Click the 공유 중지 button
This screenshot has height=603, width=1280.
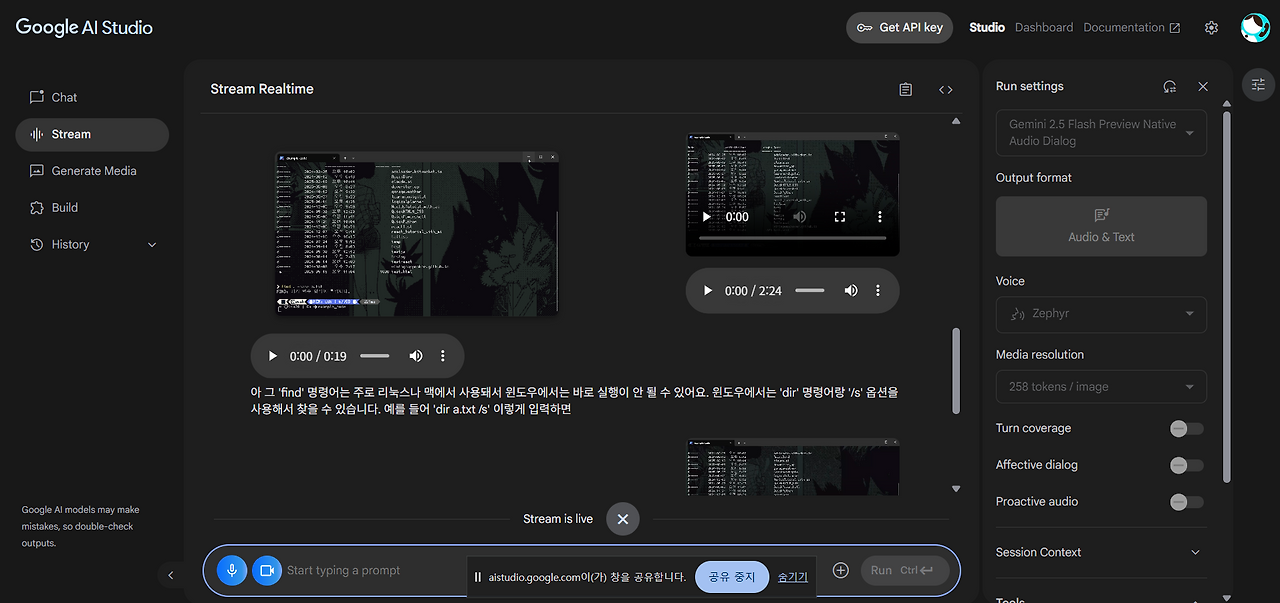tap(732, 577)
